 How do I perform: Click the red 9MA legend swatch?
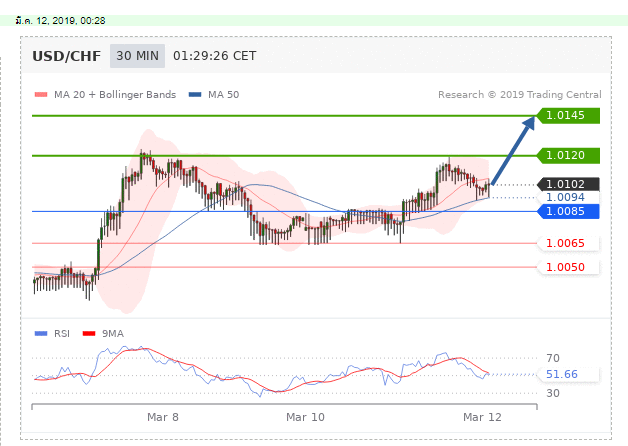pyautogui.click(x=89, y=333)
